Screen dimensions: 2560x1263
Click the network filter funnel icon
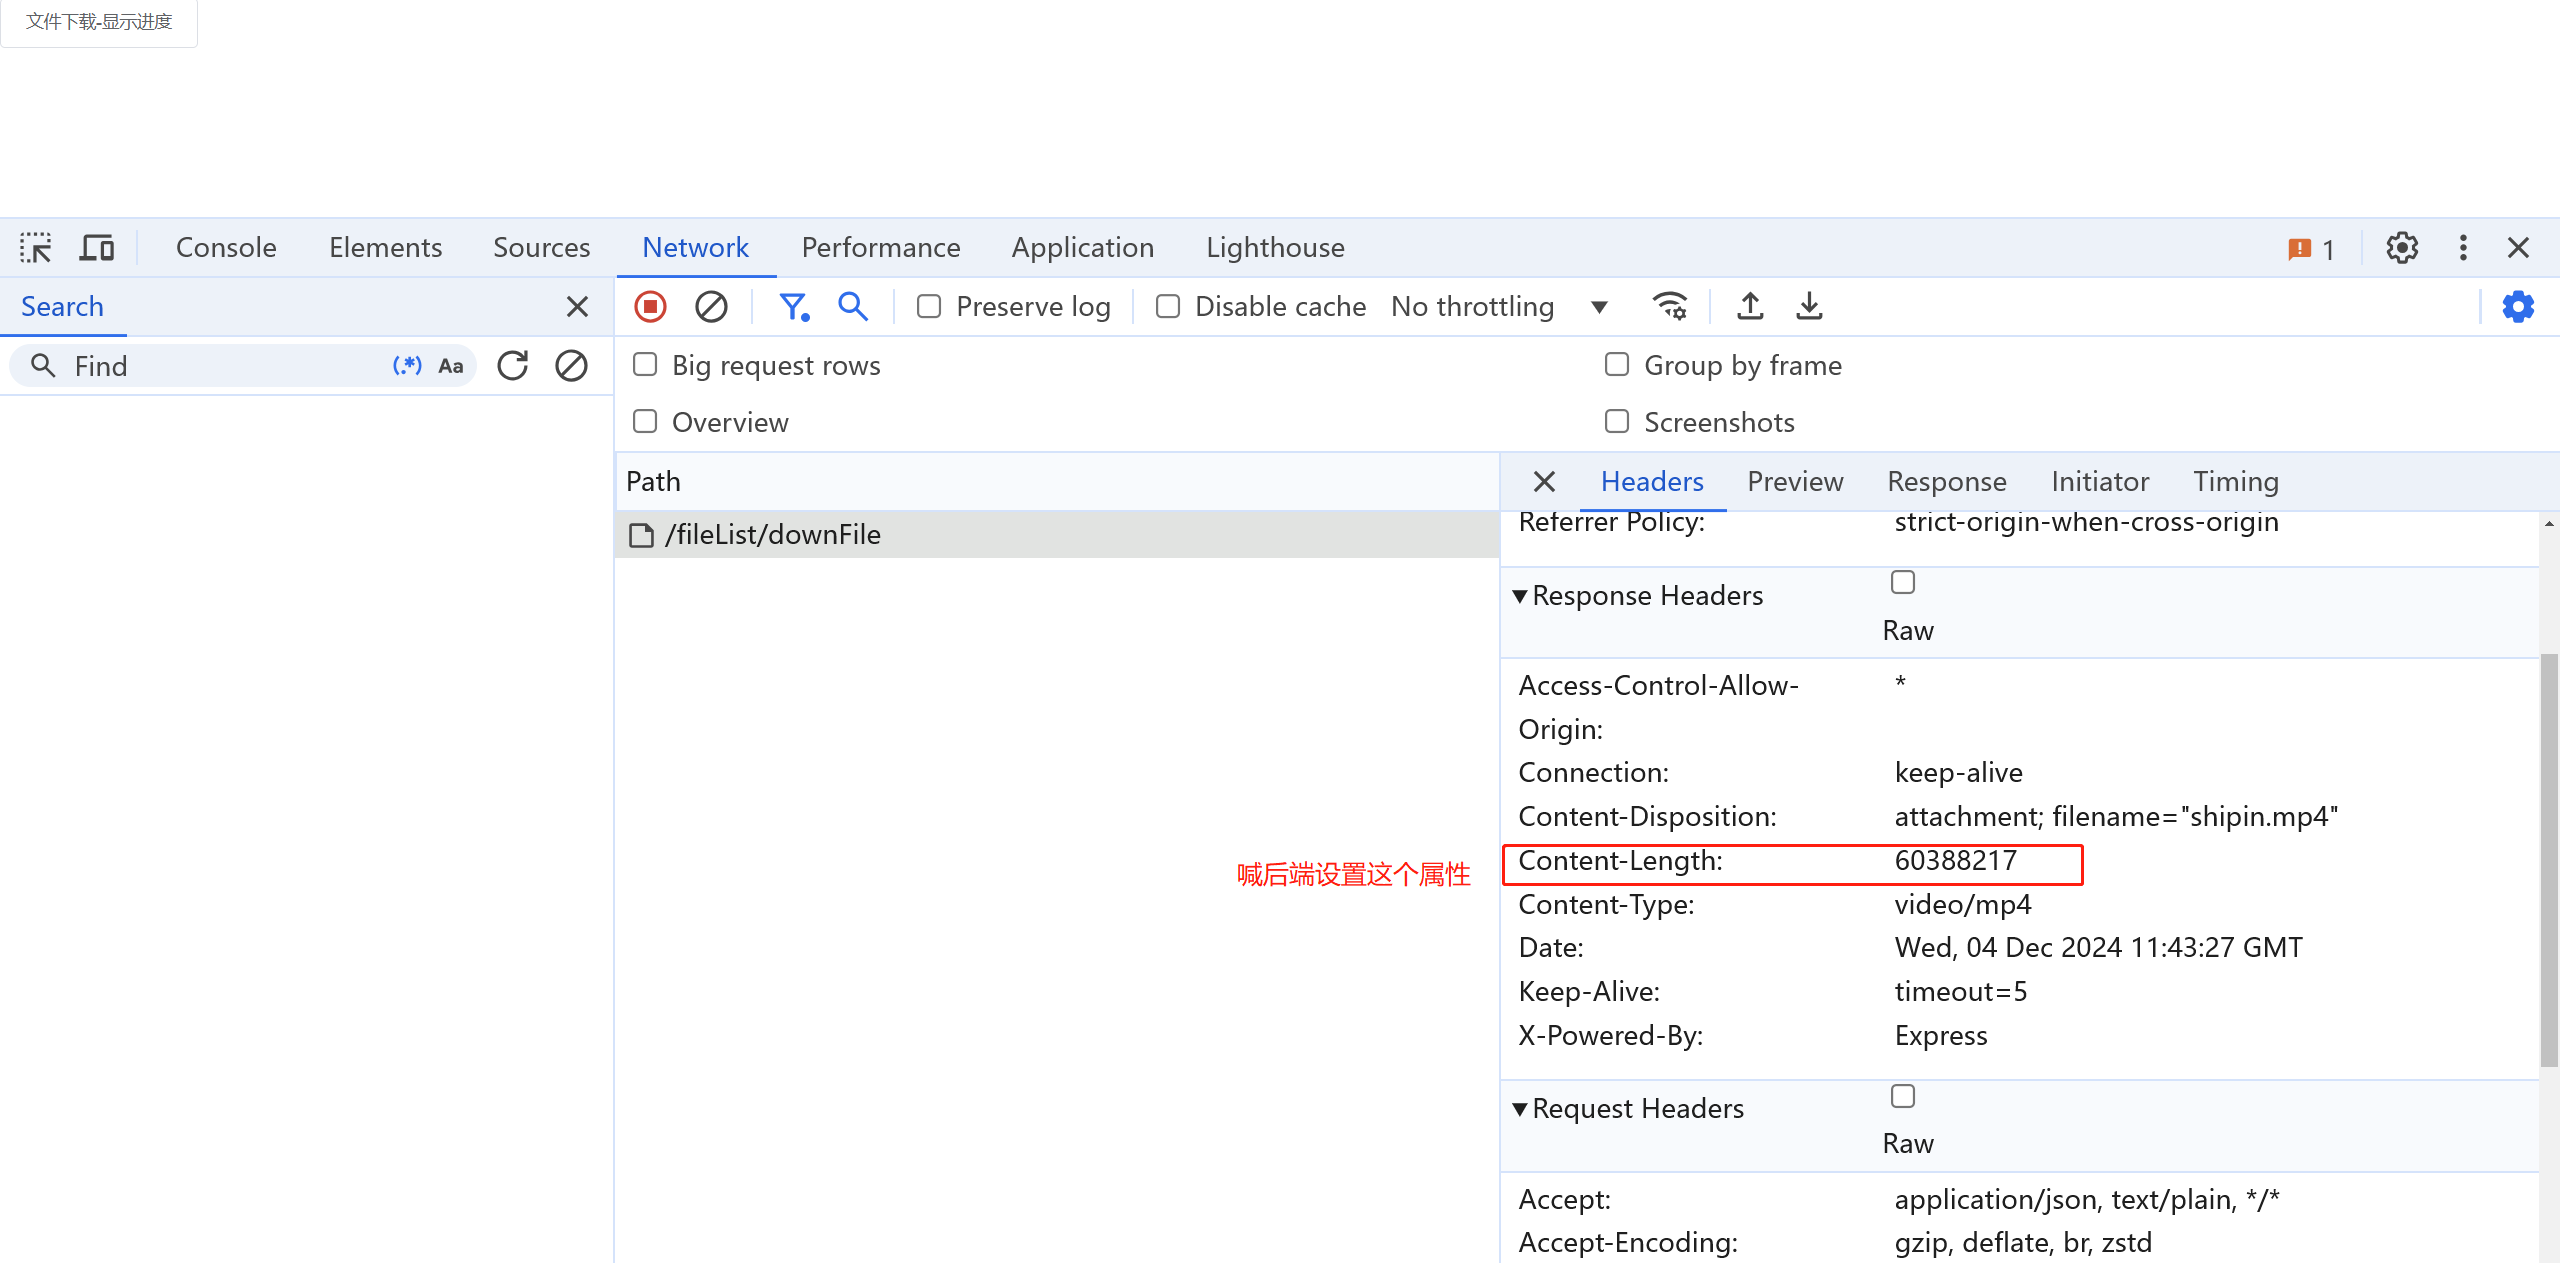793,306
